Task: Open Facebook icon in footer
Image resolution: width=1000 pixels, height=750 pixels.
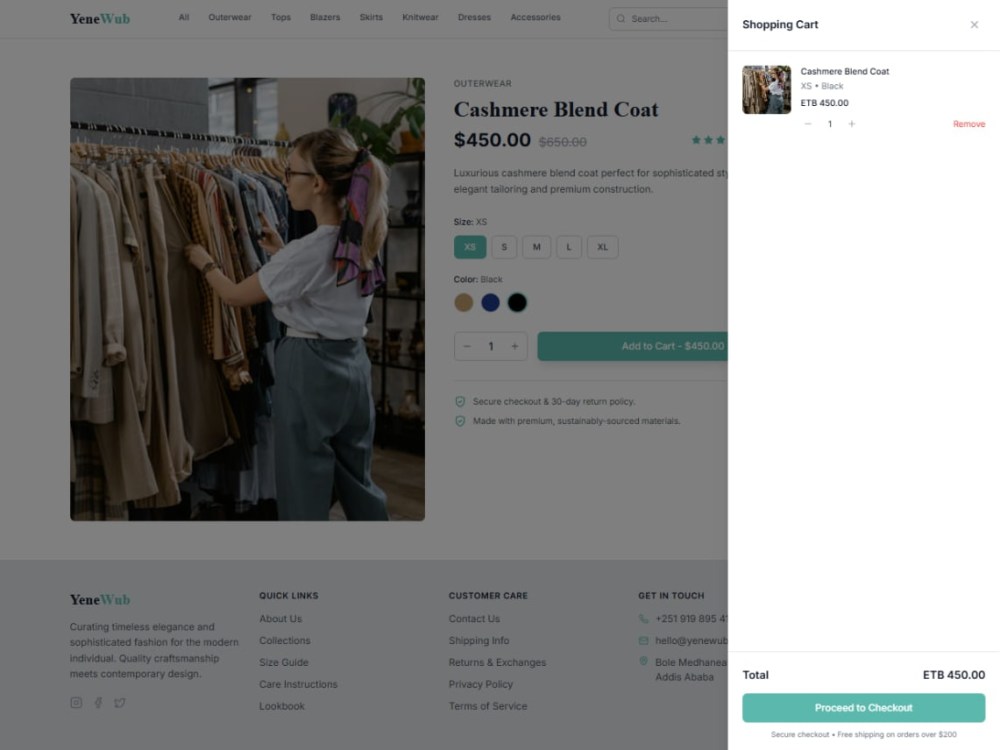Action: point(98,703)
